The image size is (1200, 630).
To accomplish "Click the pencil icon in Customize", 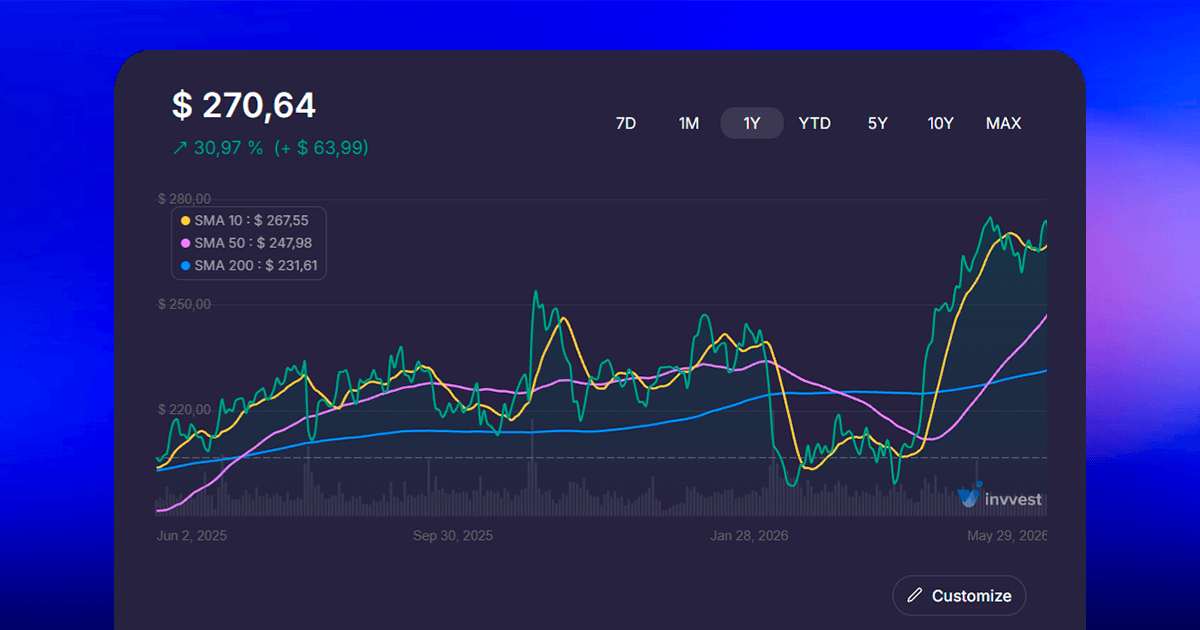I will tap(914, 596).
